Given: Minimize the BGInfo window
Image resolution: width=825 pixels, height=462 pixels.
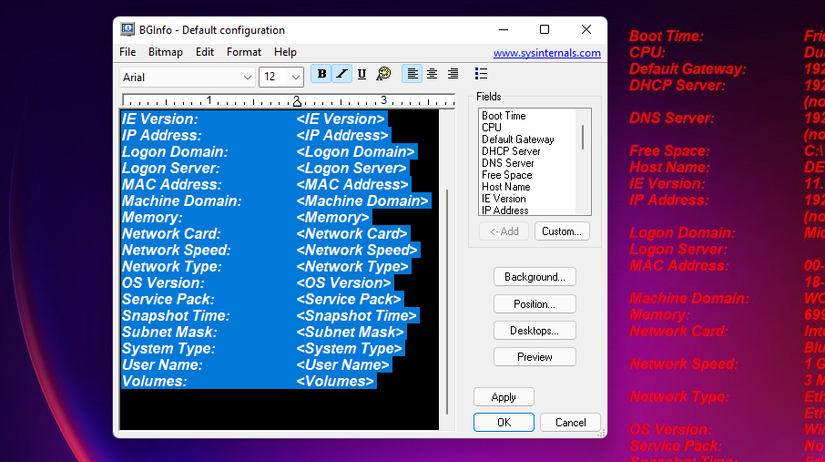Looking at the screenshot, I should (504, 29).
